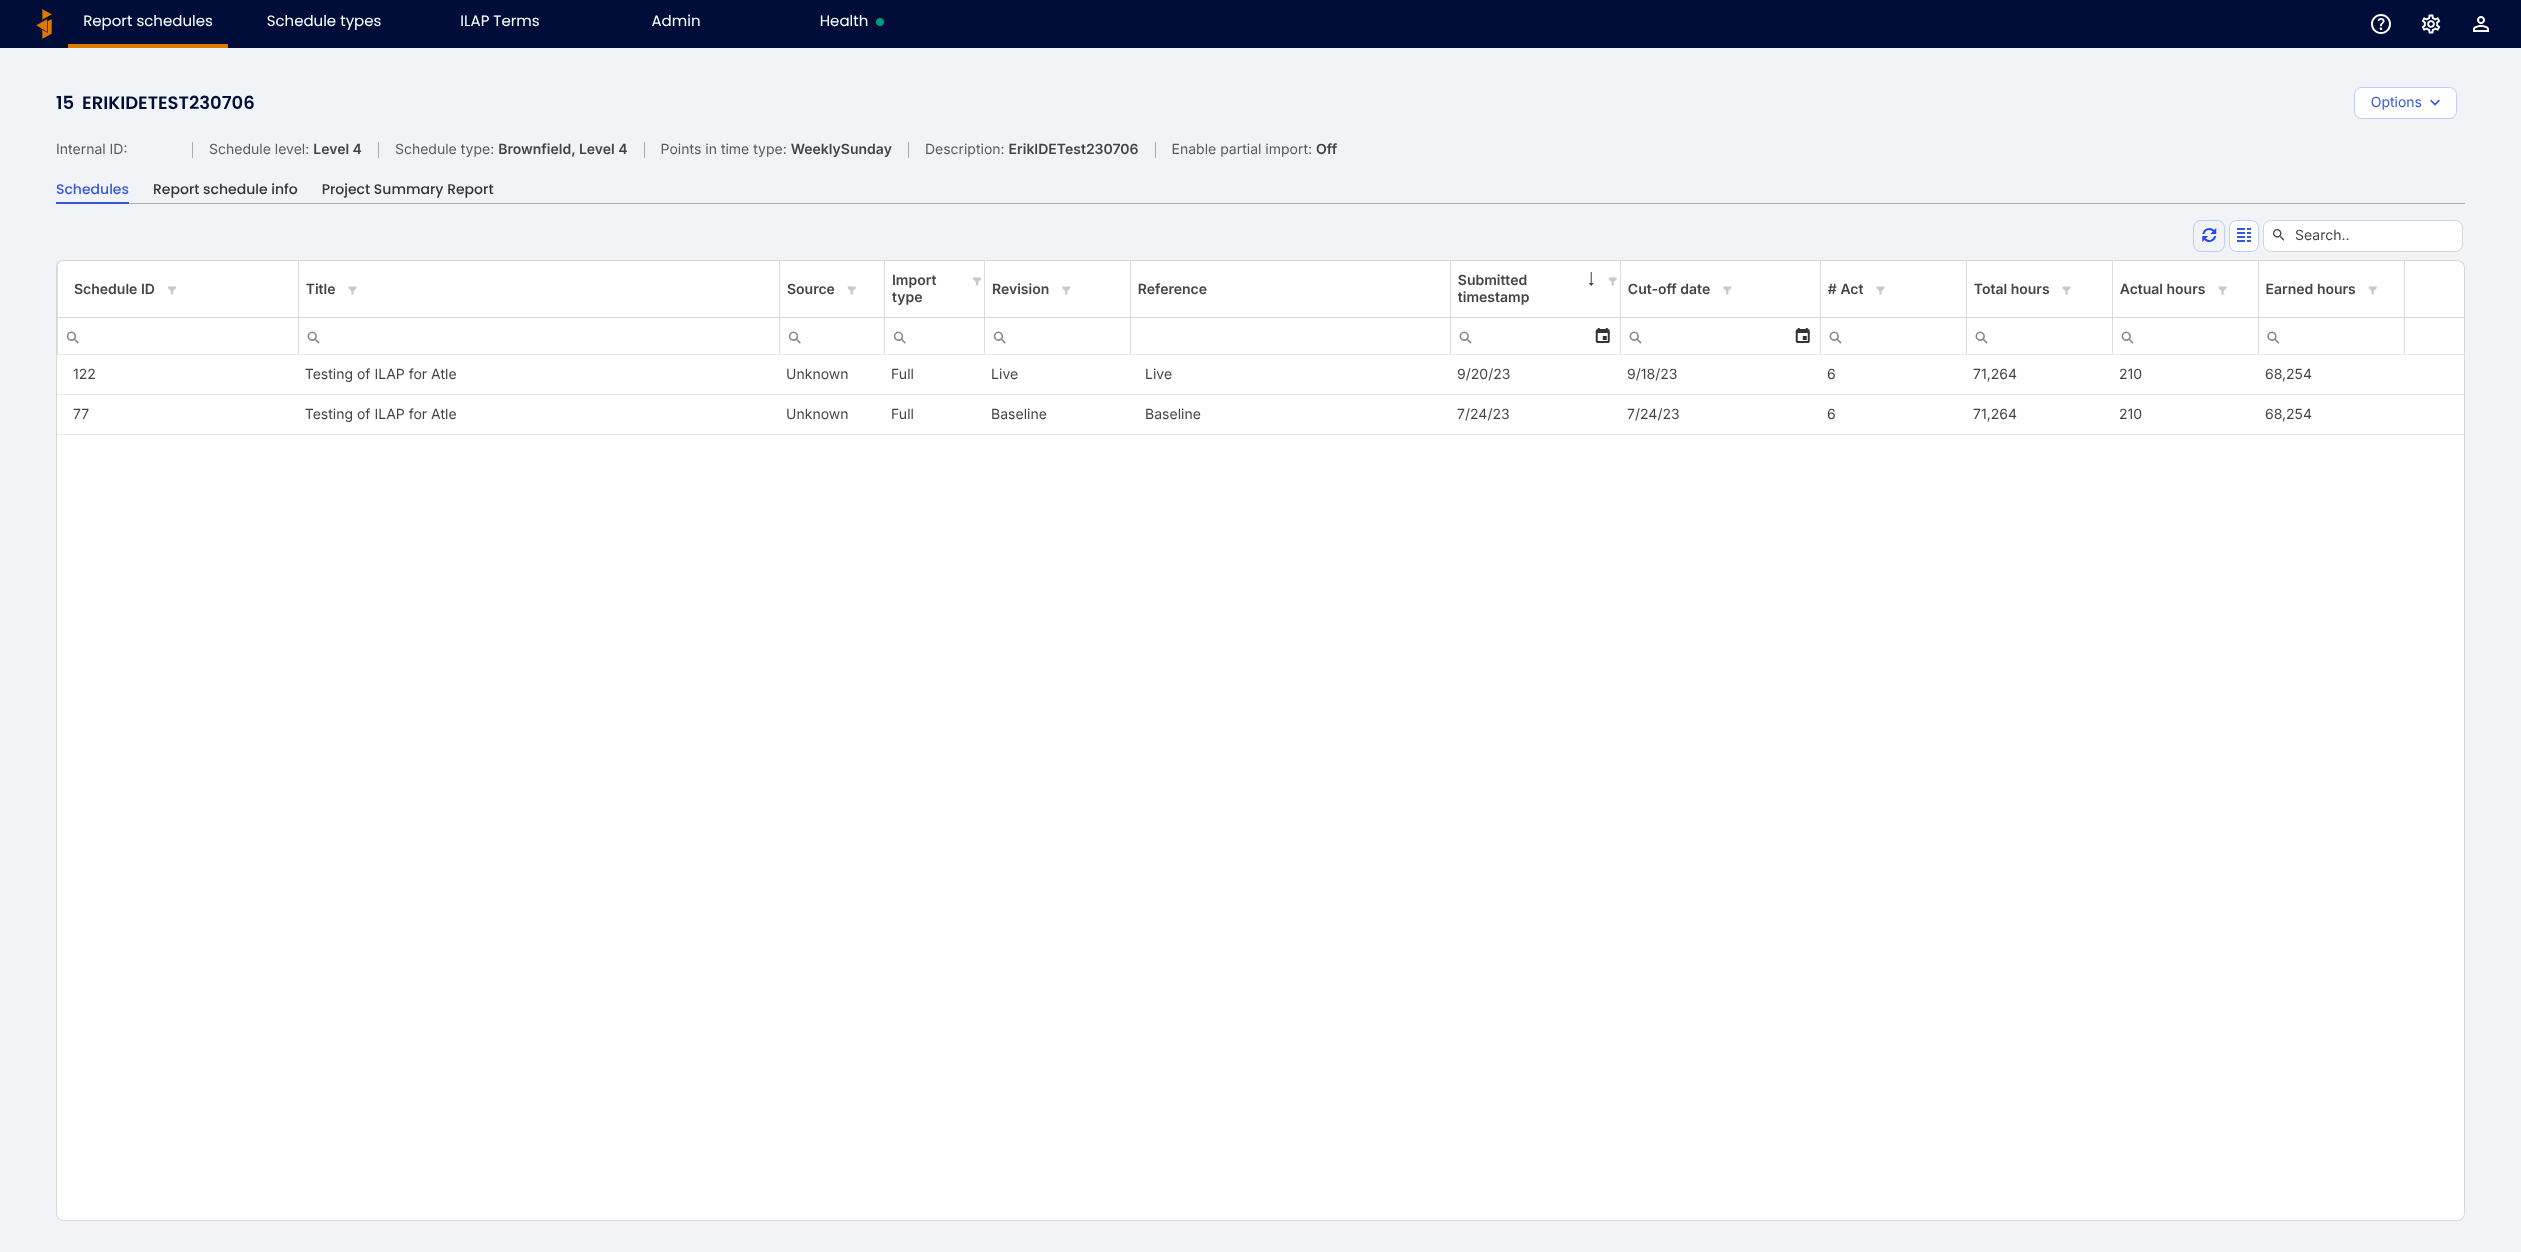The image size is (2521, 1252).
Task: Focus the Search.. input field
Action: pyautogui.click(x=2363, y=235)
